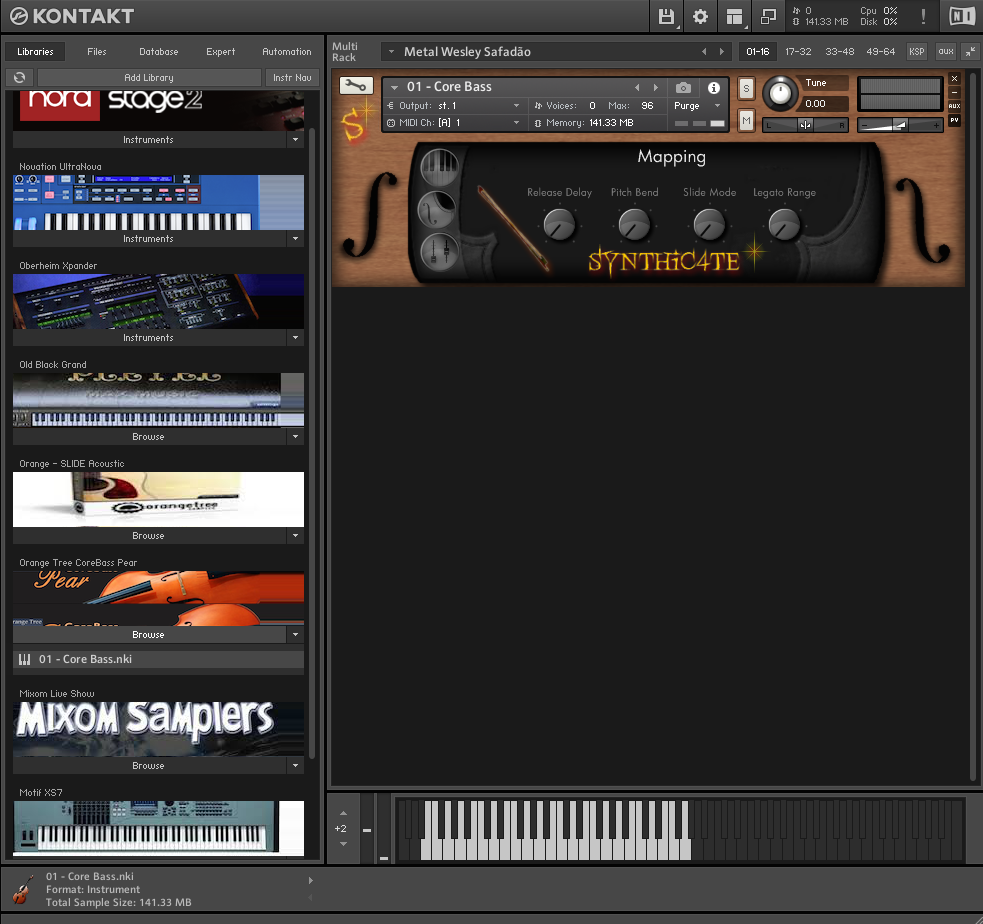Remove the Core Bass instrument with the X
This screenshot has height=924, width=983.
[954, 78]
